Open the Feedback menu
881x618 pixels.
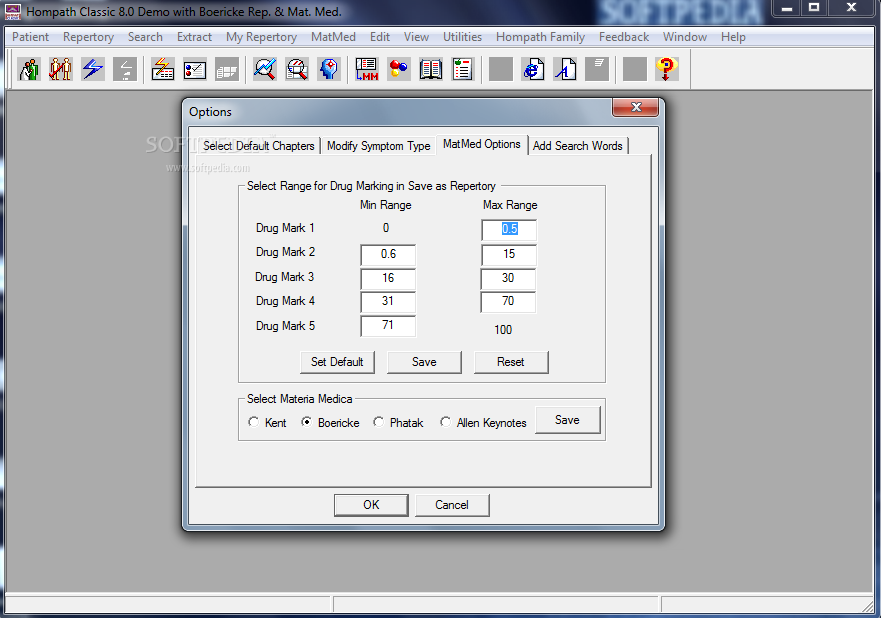coord(624,37)
